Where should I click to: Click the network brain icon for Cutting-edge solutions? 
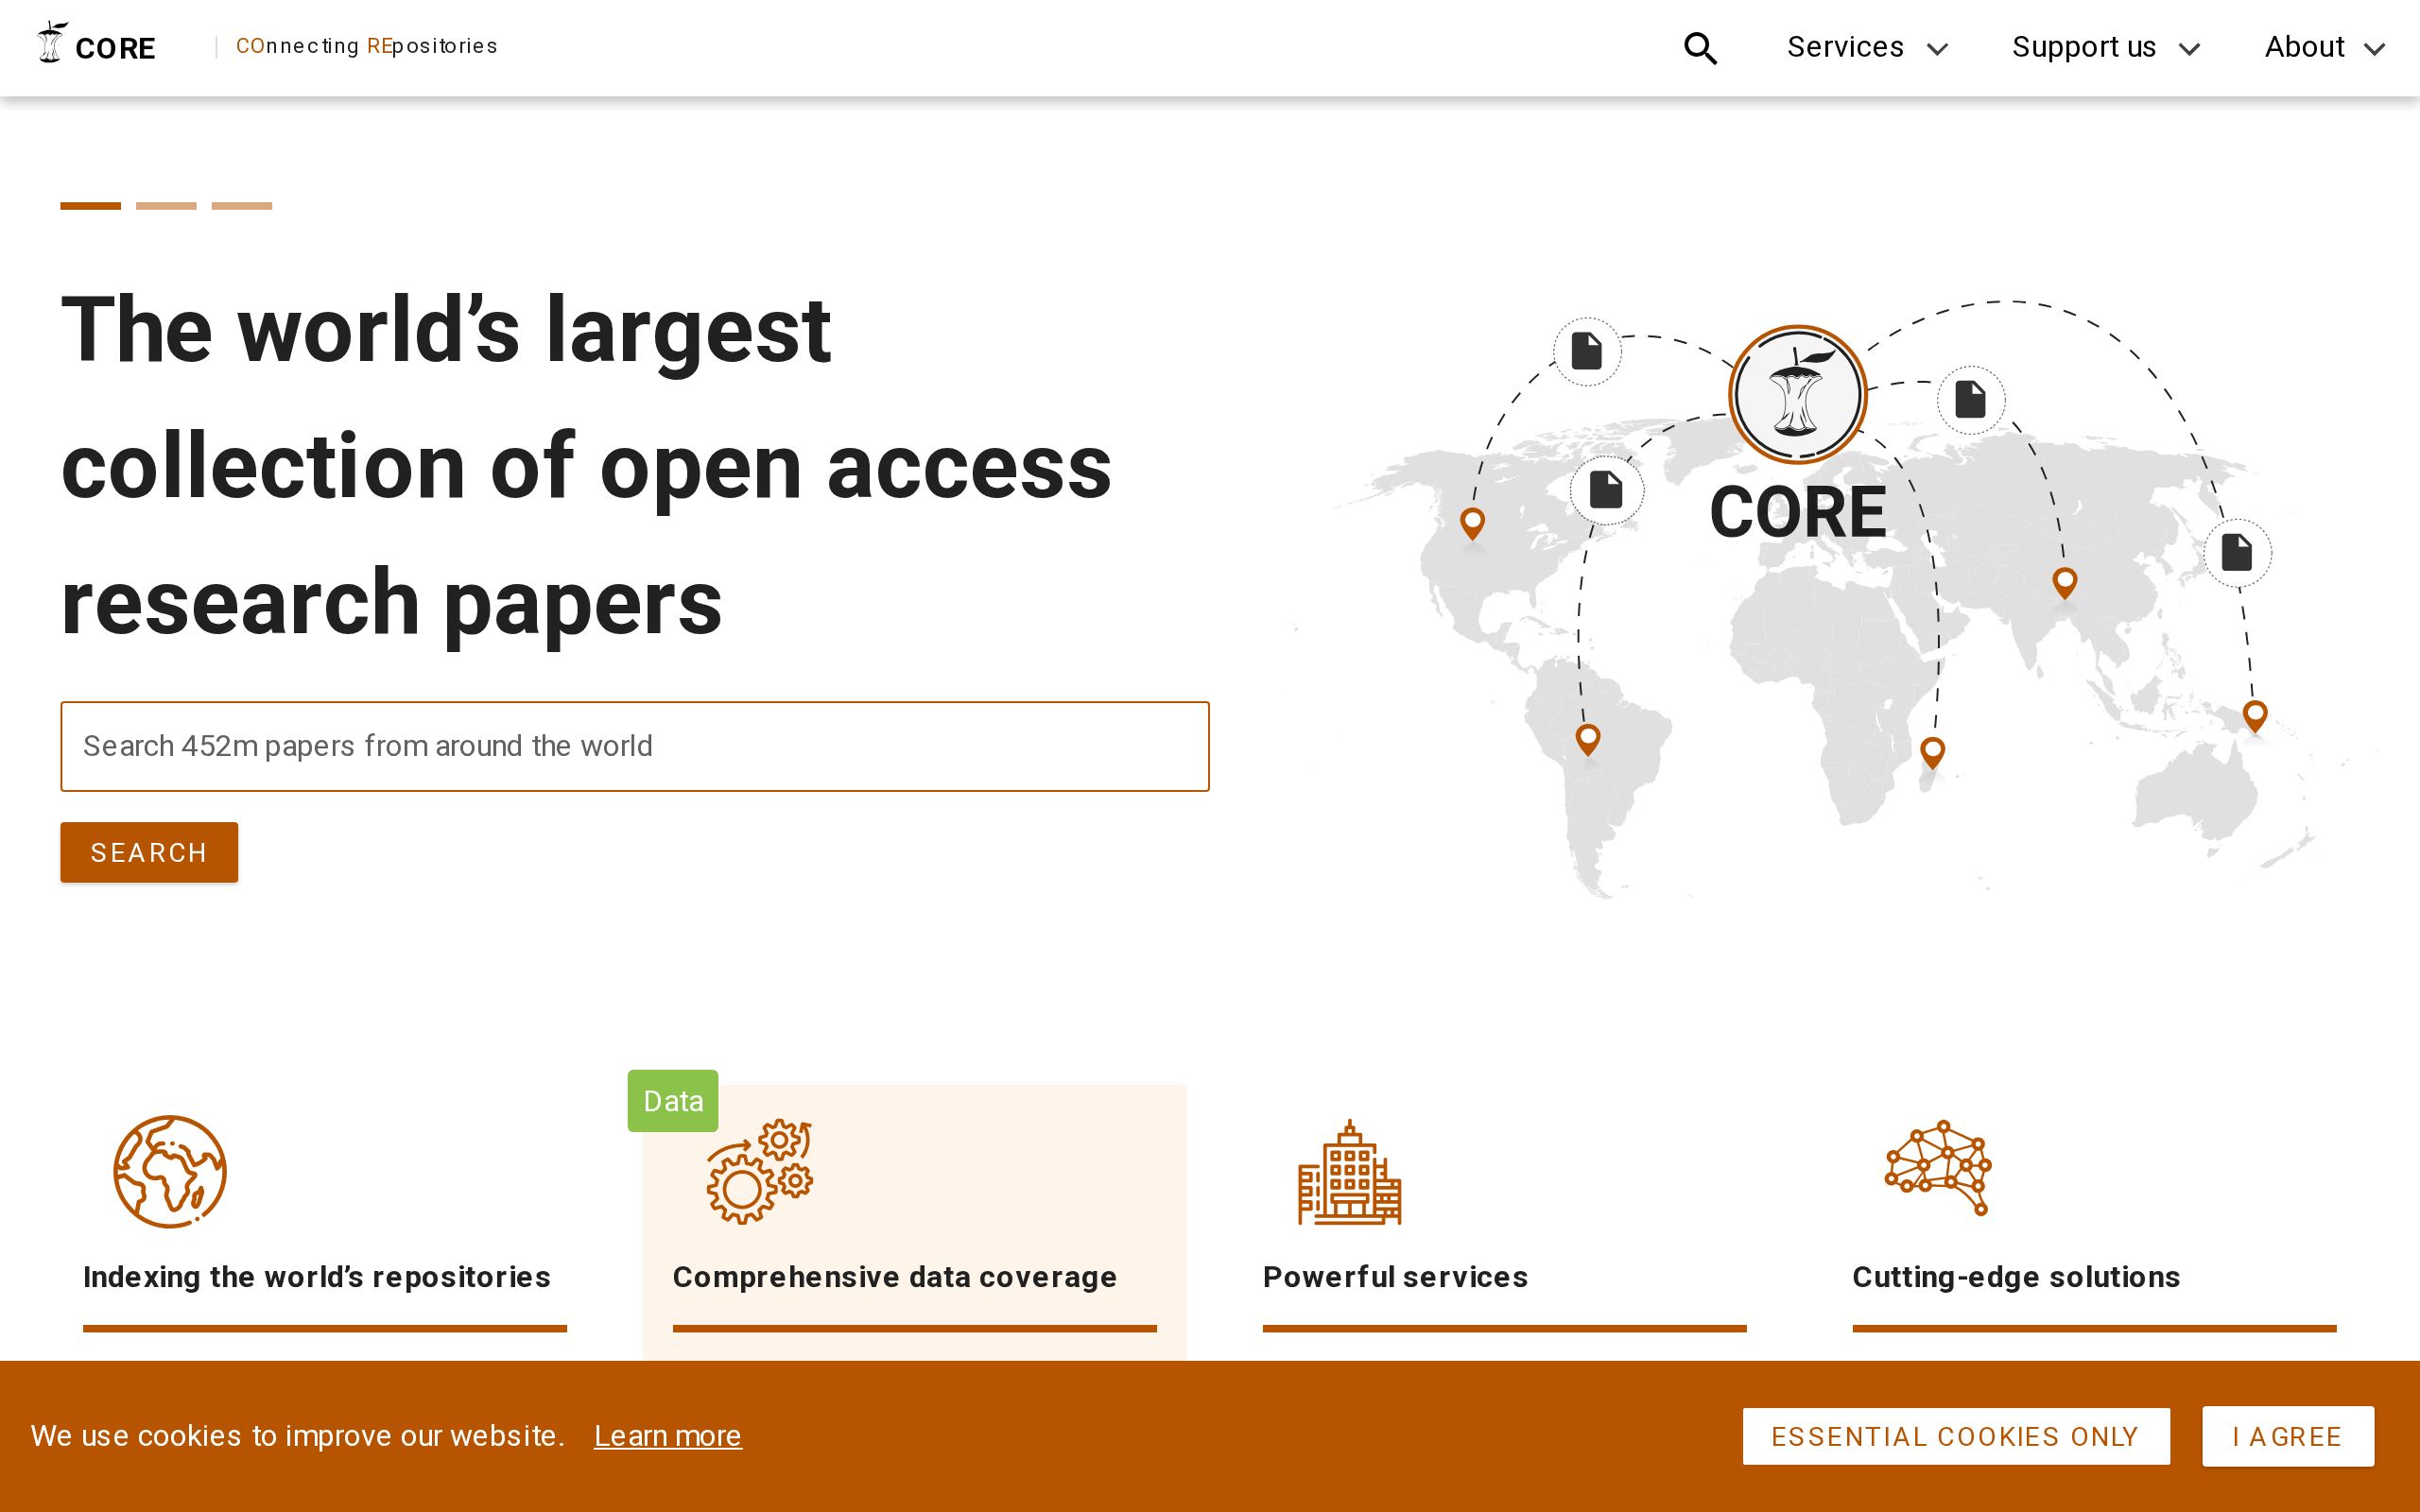pyautogui.click(x=1938, y=1167)
